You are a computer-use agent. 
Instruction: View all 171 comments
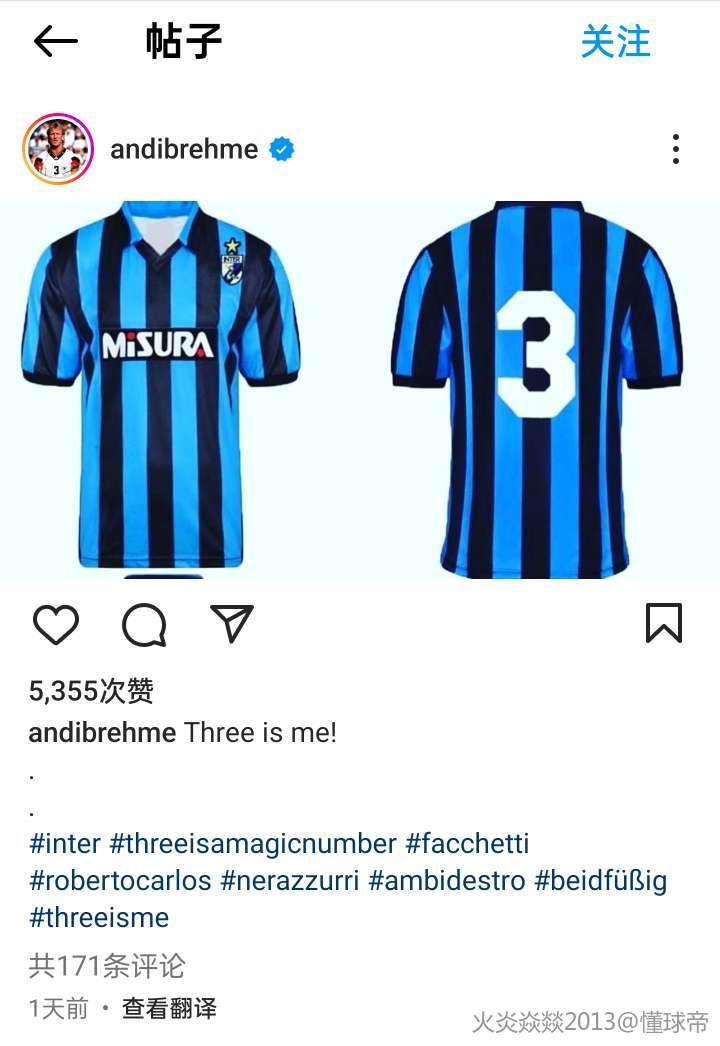(x=107, y=966)
